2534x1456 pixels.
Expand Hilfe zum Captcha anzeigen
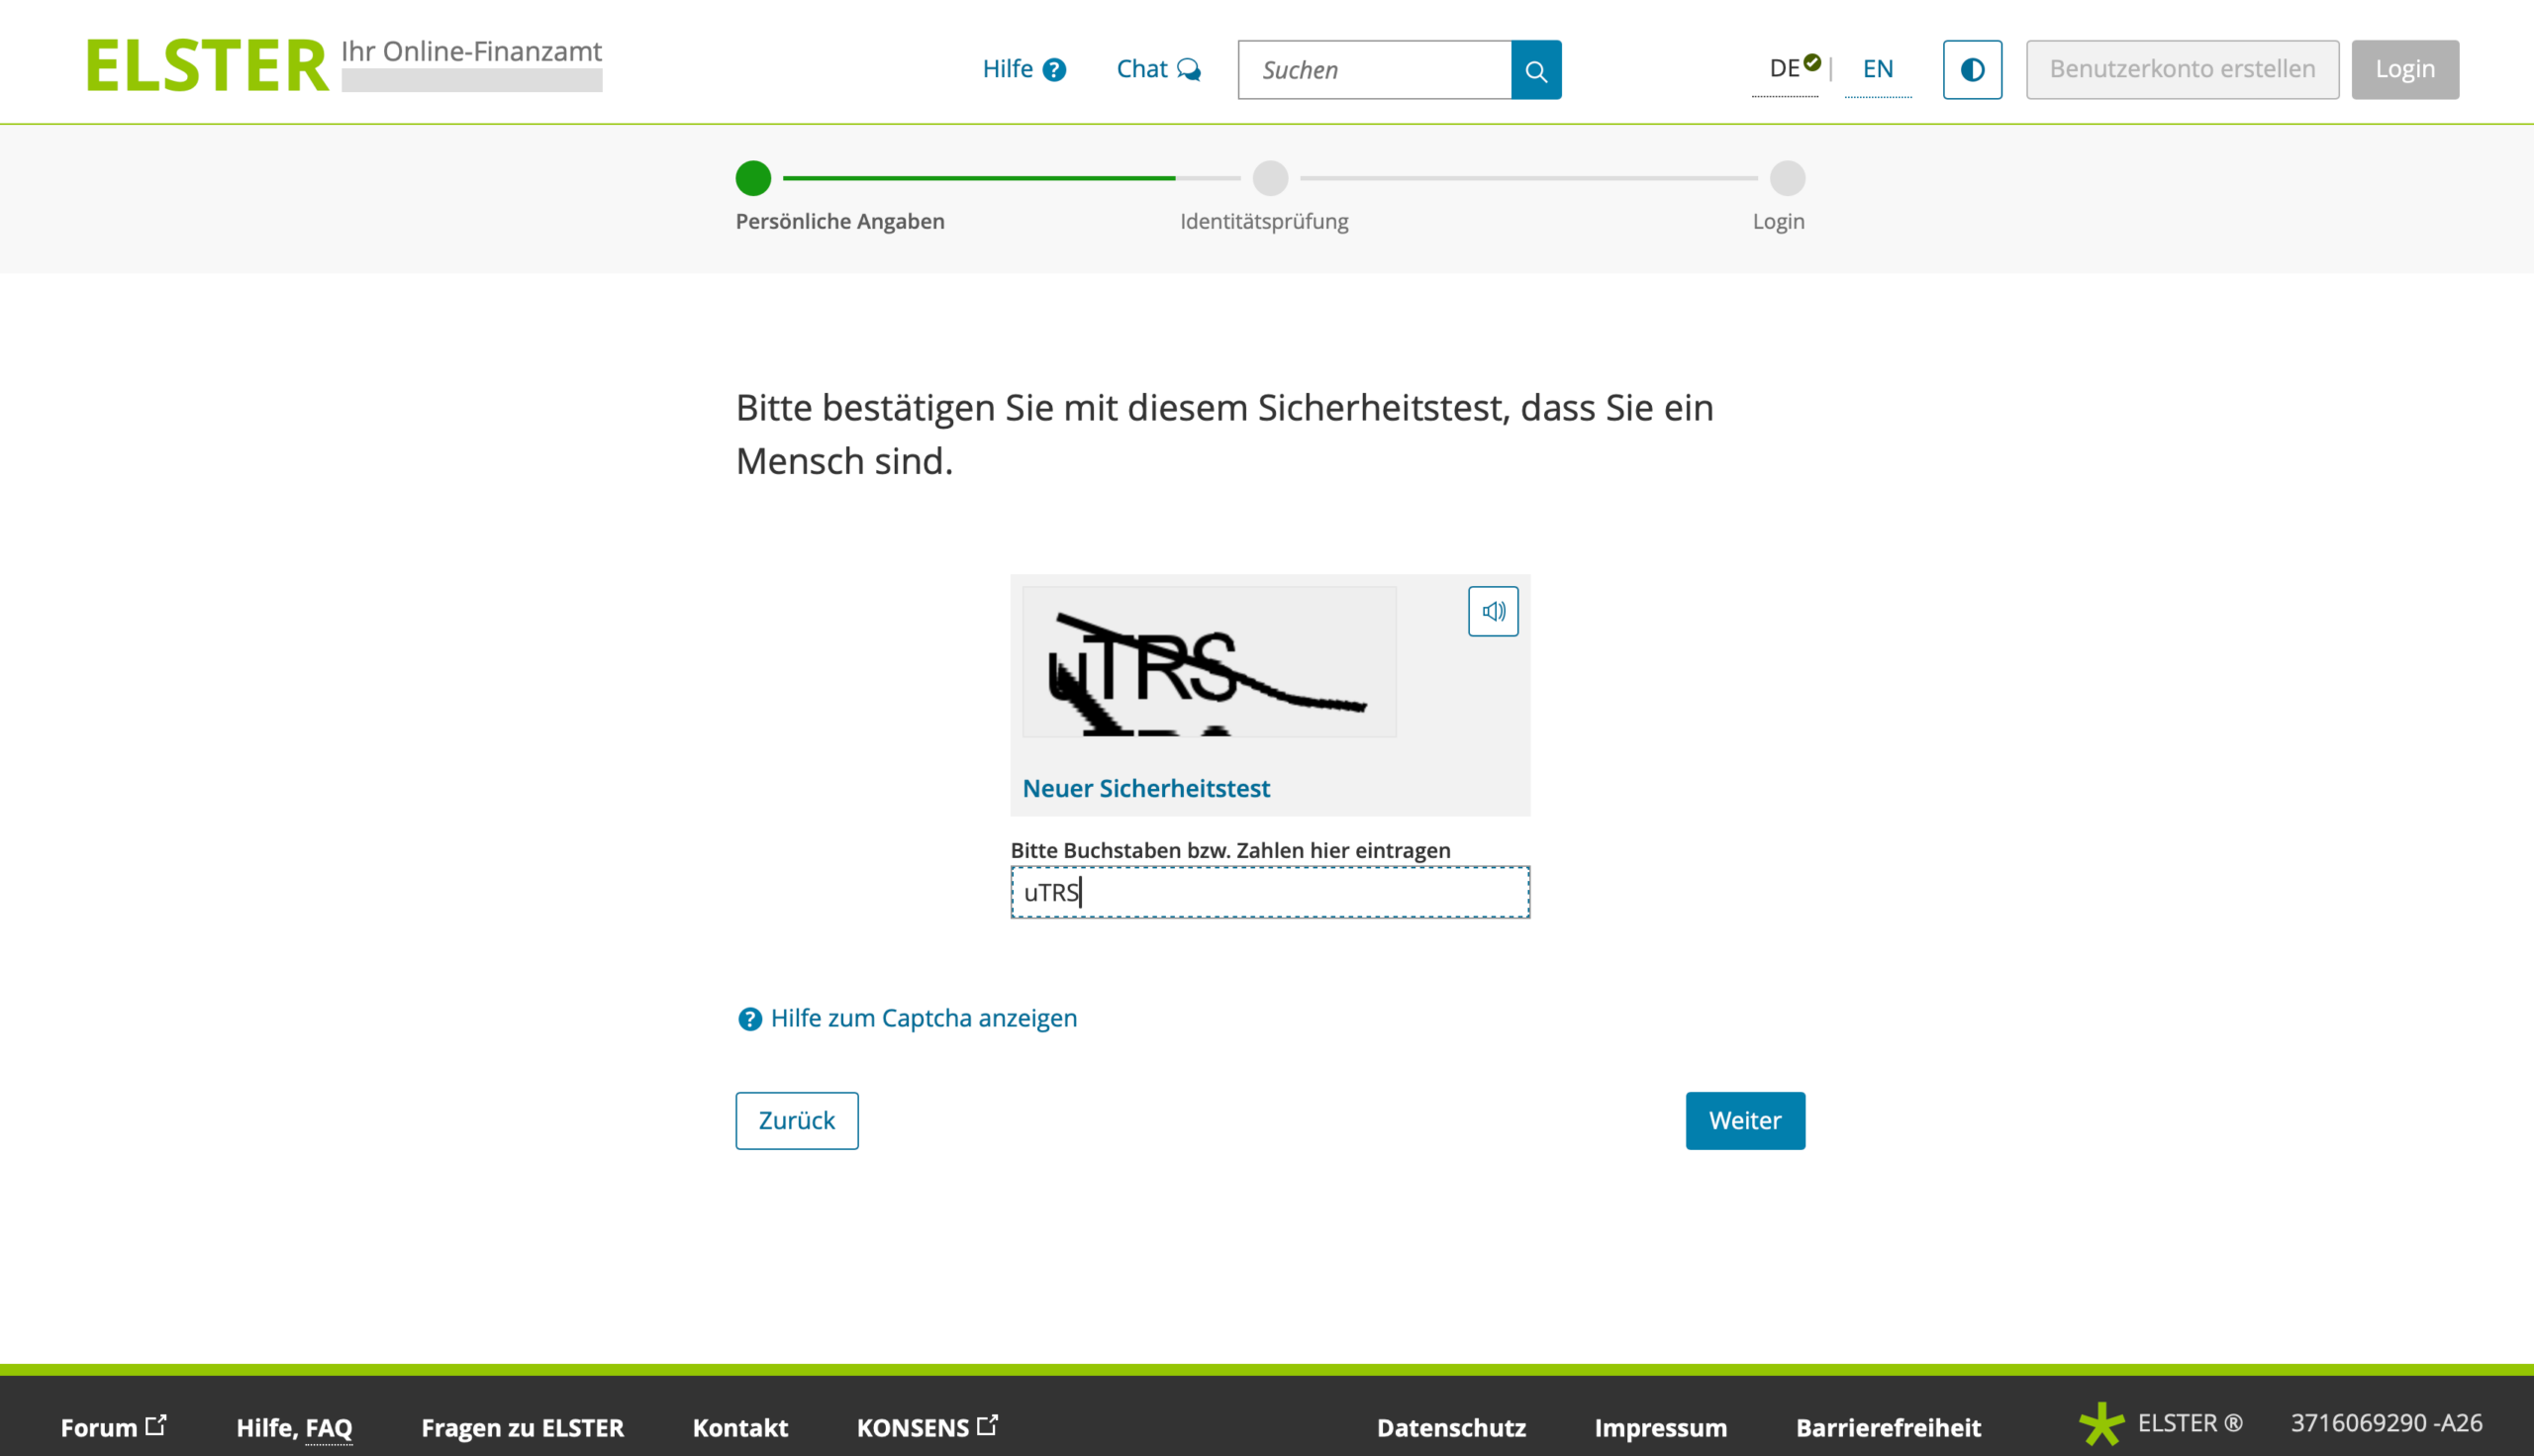923,1018
